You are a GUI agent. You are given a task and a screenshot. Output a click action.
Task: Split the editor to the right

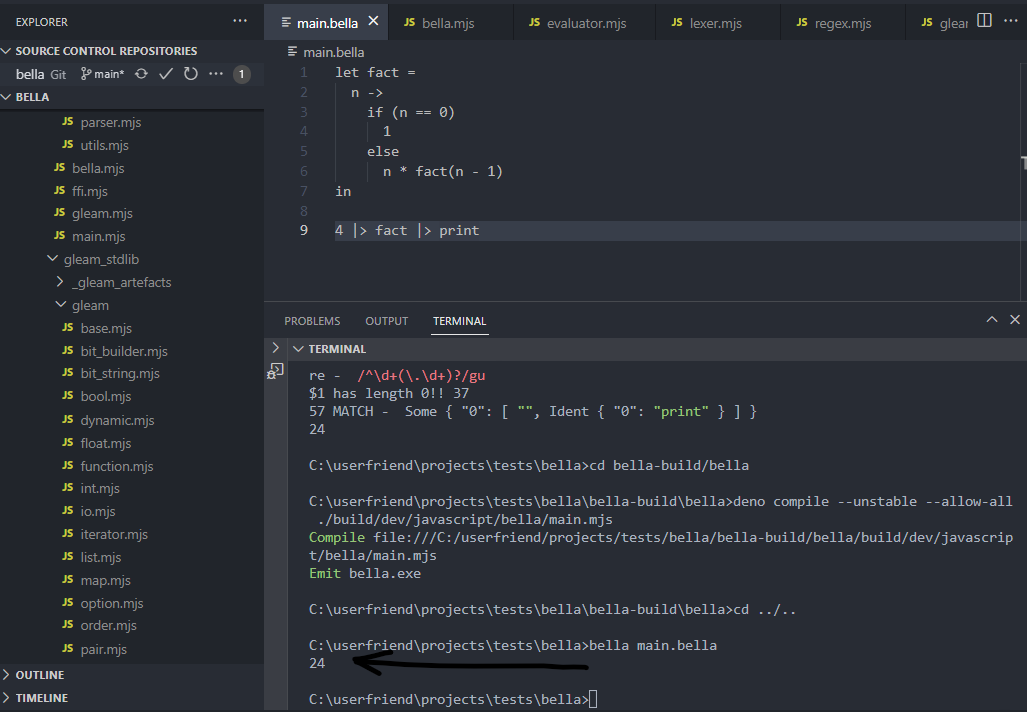984,20
